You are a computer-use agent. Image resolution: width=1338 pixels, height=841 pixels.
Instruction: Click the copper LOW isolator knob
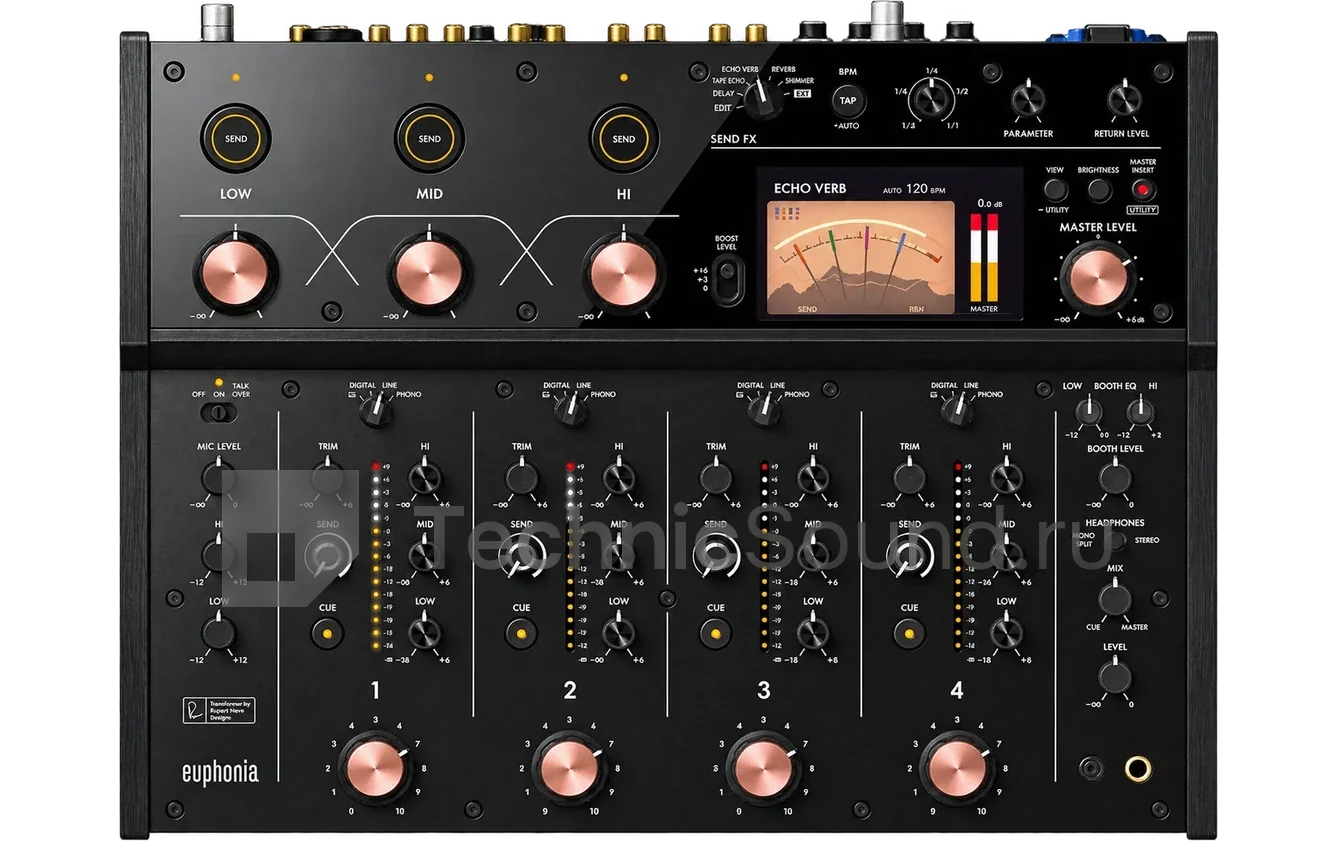(236, 273)
